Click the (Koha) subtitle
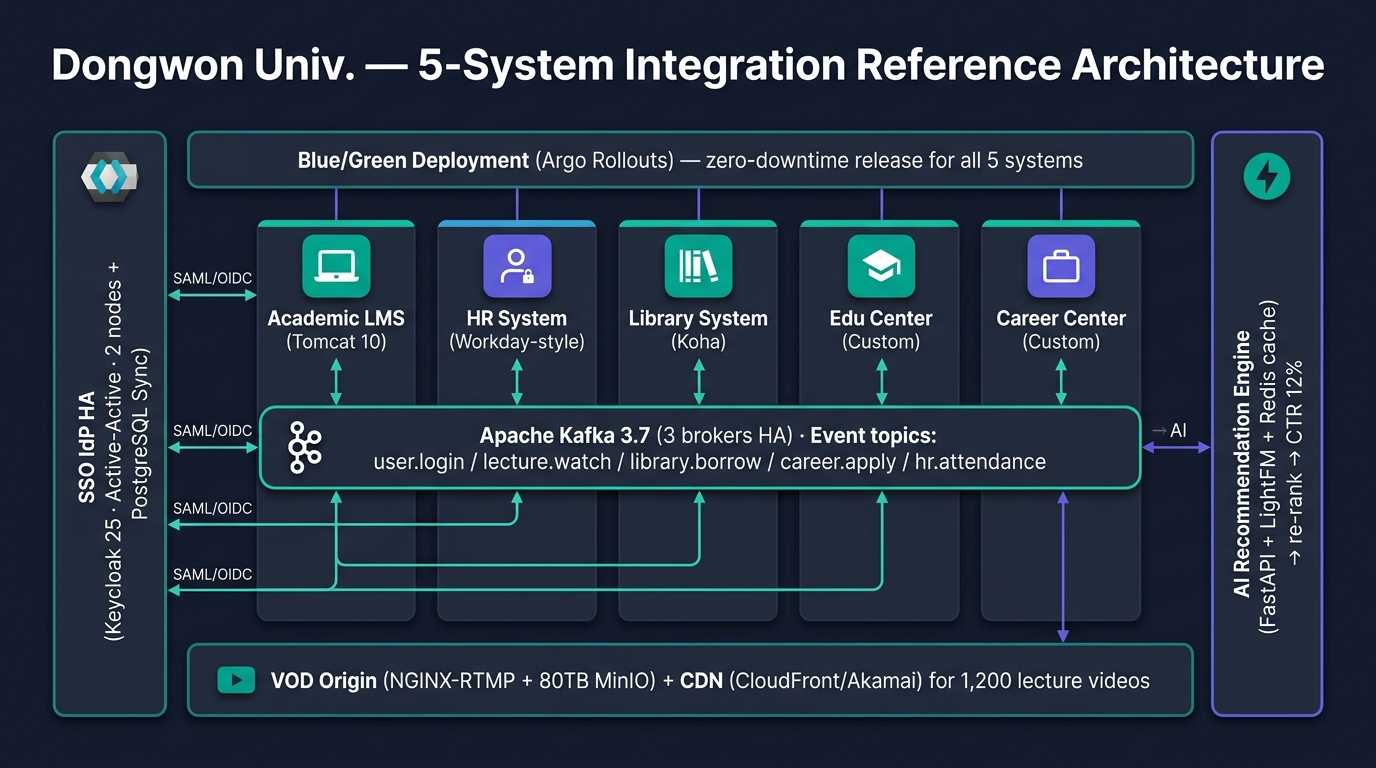Screen dimensions: 1376x768 point(698,342)
